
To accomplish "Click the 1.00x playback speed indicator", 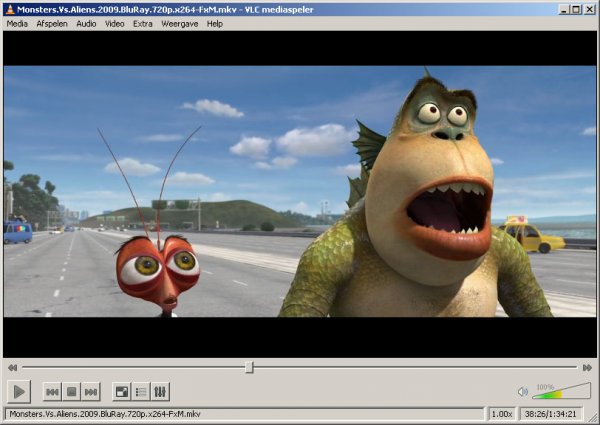I will tap(502, 414).
